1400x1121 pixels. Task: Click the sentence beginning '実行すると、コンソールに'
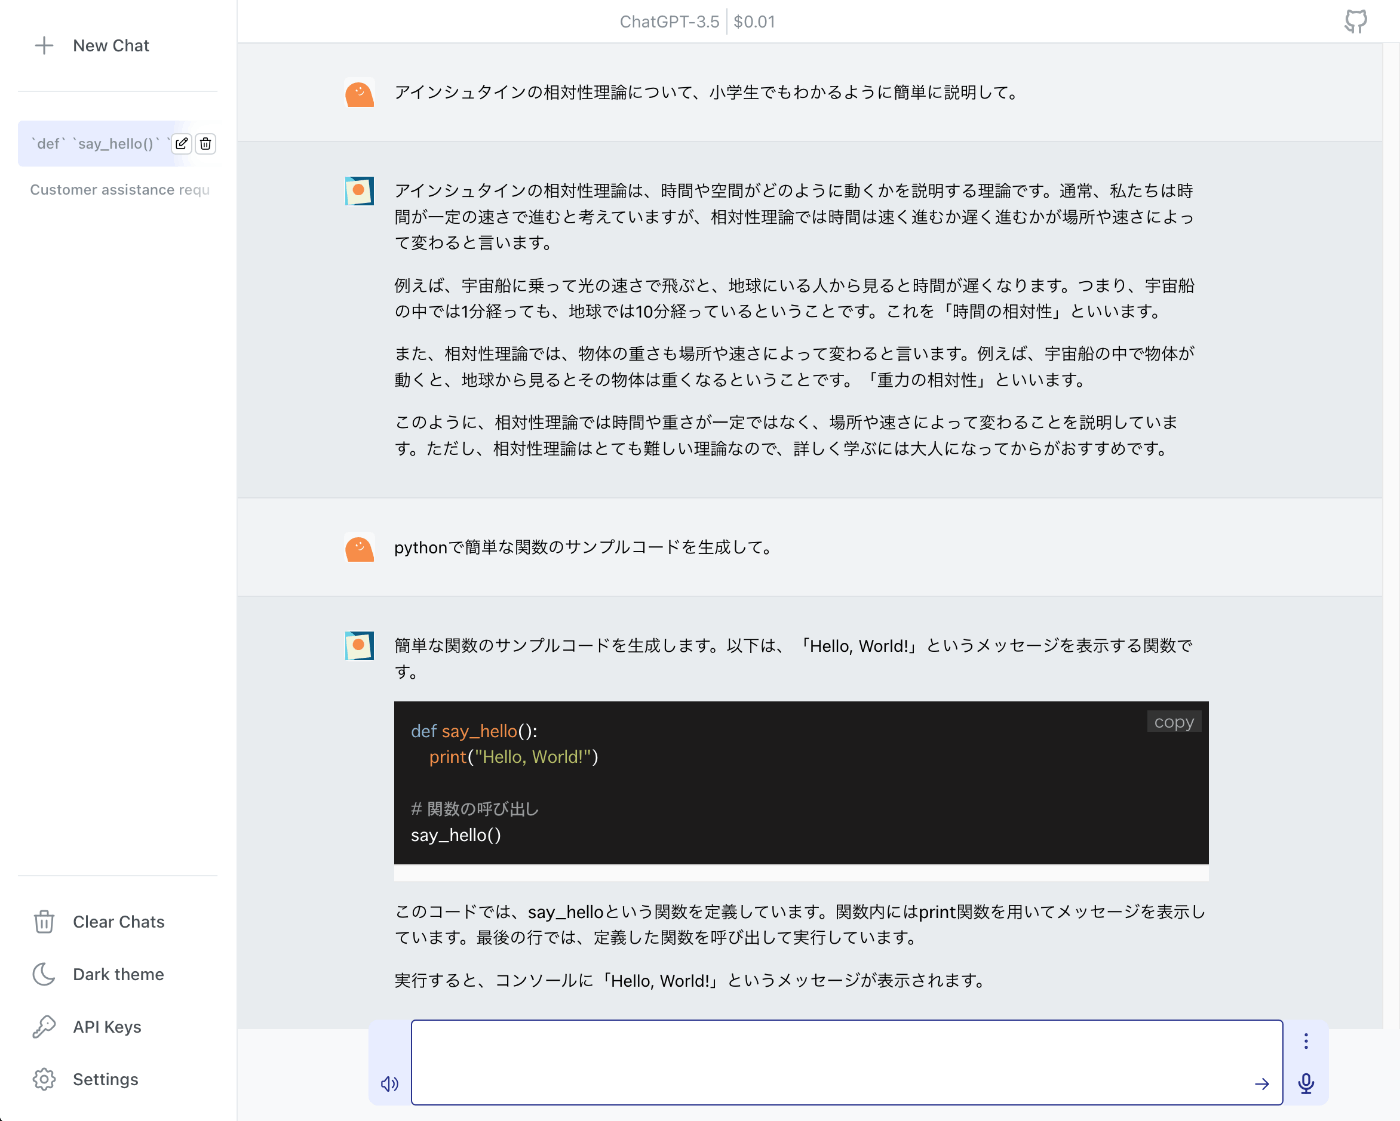click(692, 981)
